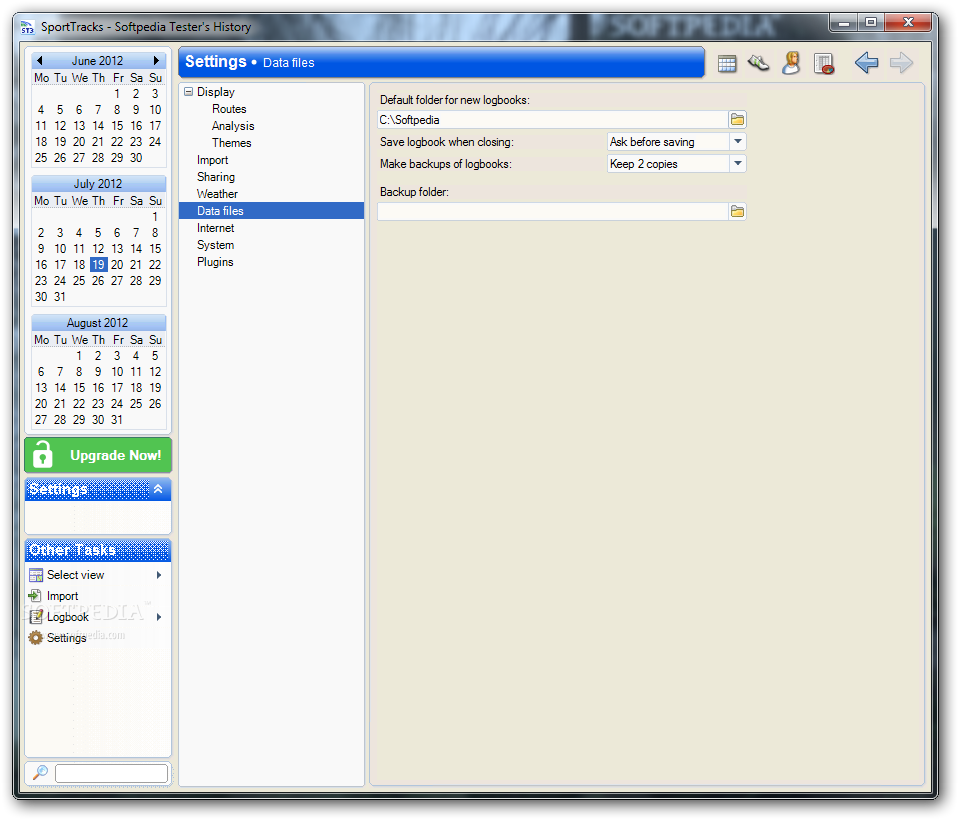Click the Logbook task icon

coord(36,616)
